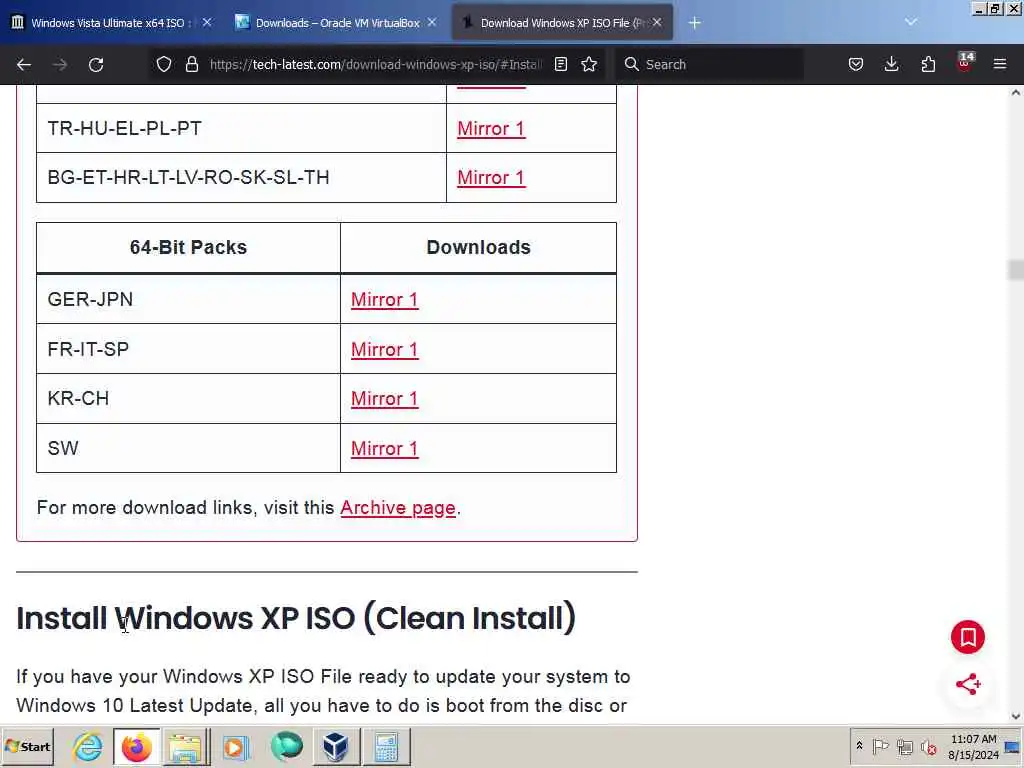
Task: Open Mirror 1 for SW 64-bit pack
Action: [x=385, y=449]
